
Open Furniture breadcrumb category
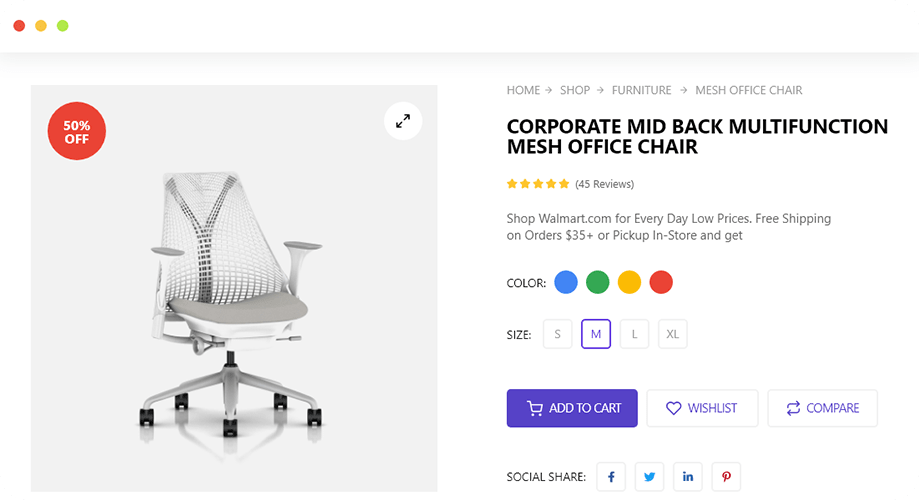(642, 90)
